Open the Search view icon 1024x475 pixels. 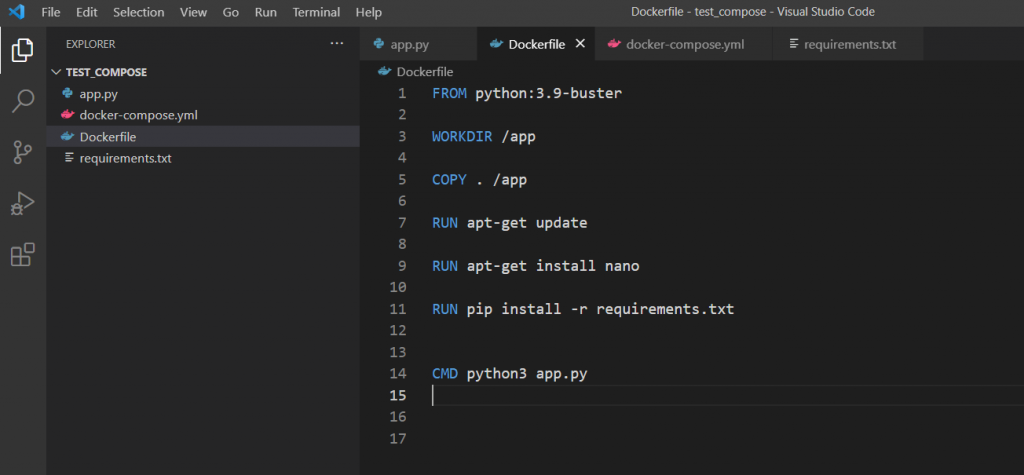pos(23,101)
